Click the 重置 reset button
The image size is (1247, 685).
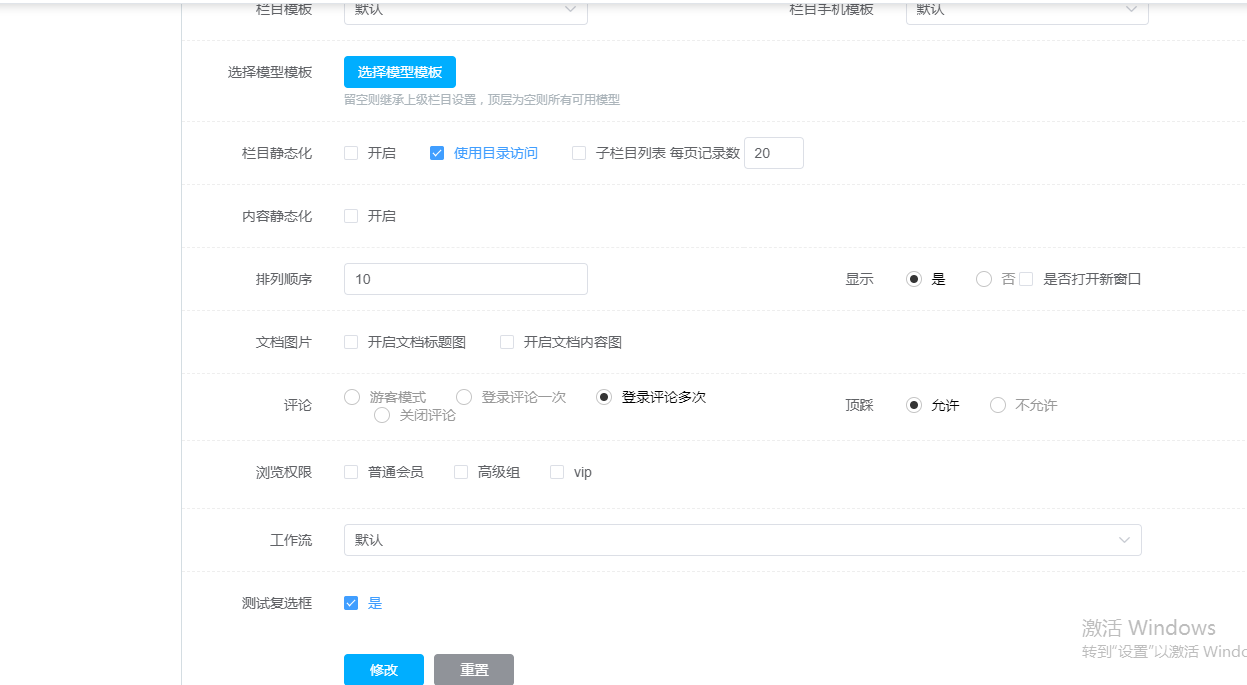[x=473, y=670]
